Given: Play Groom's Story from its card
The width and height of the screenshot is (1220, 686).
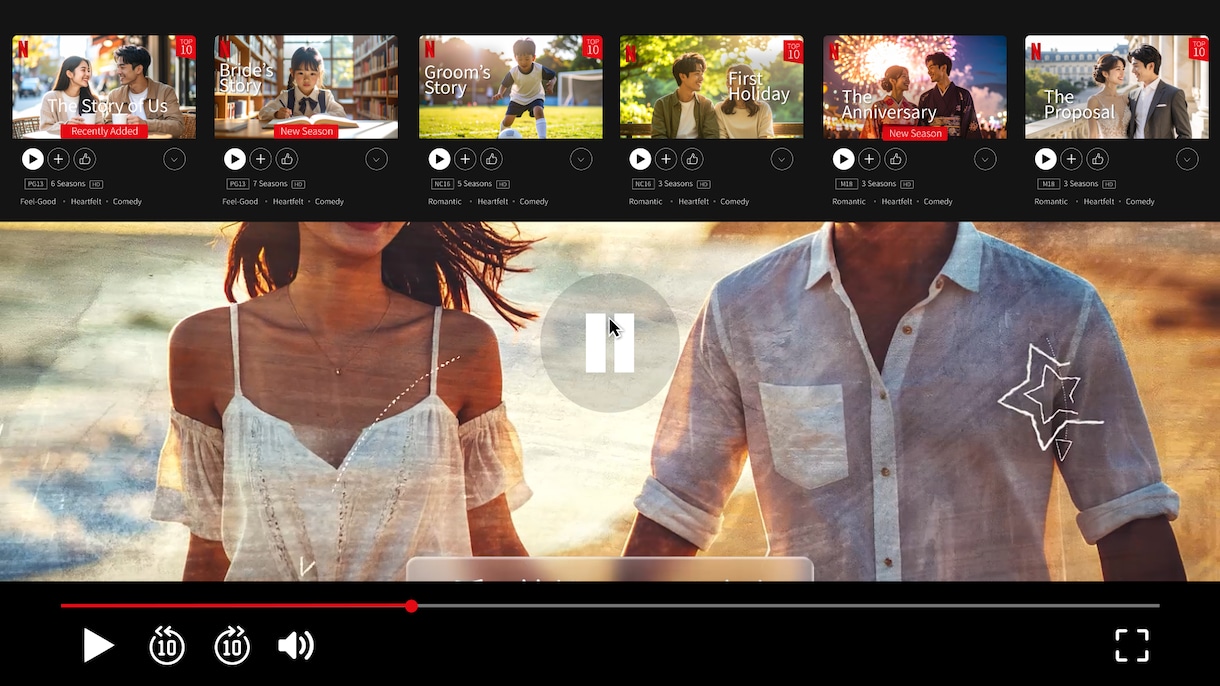Looking at the screenshot, I should 439,159.
